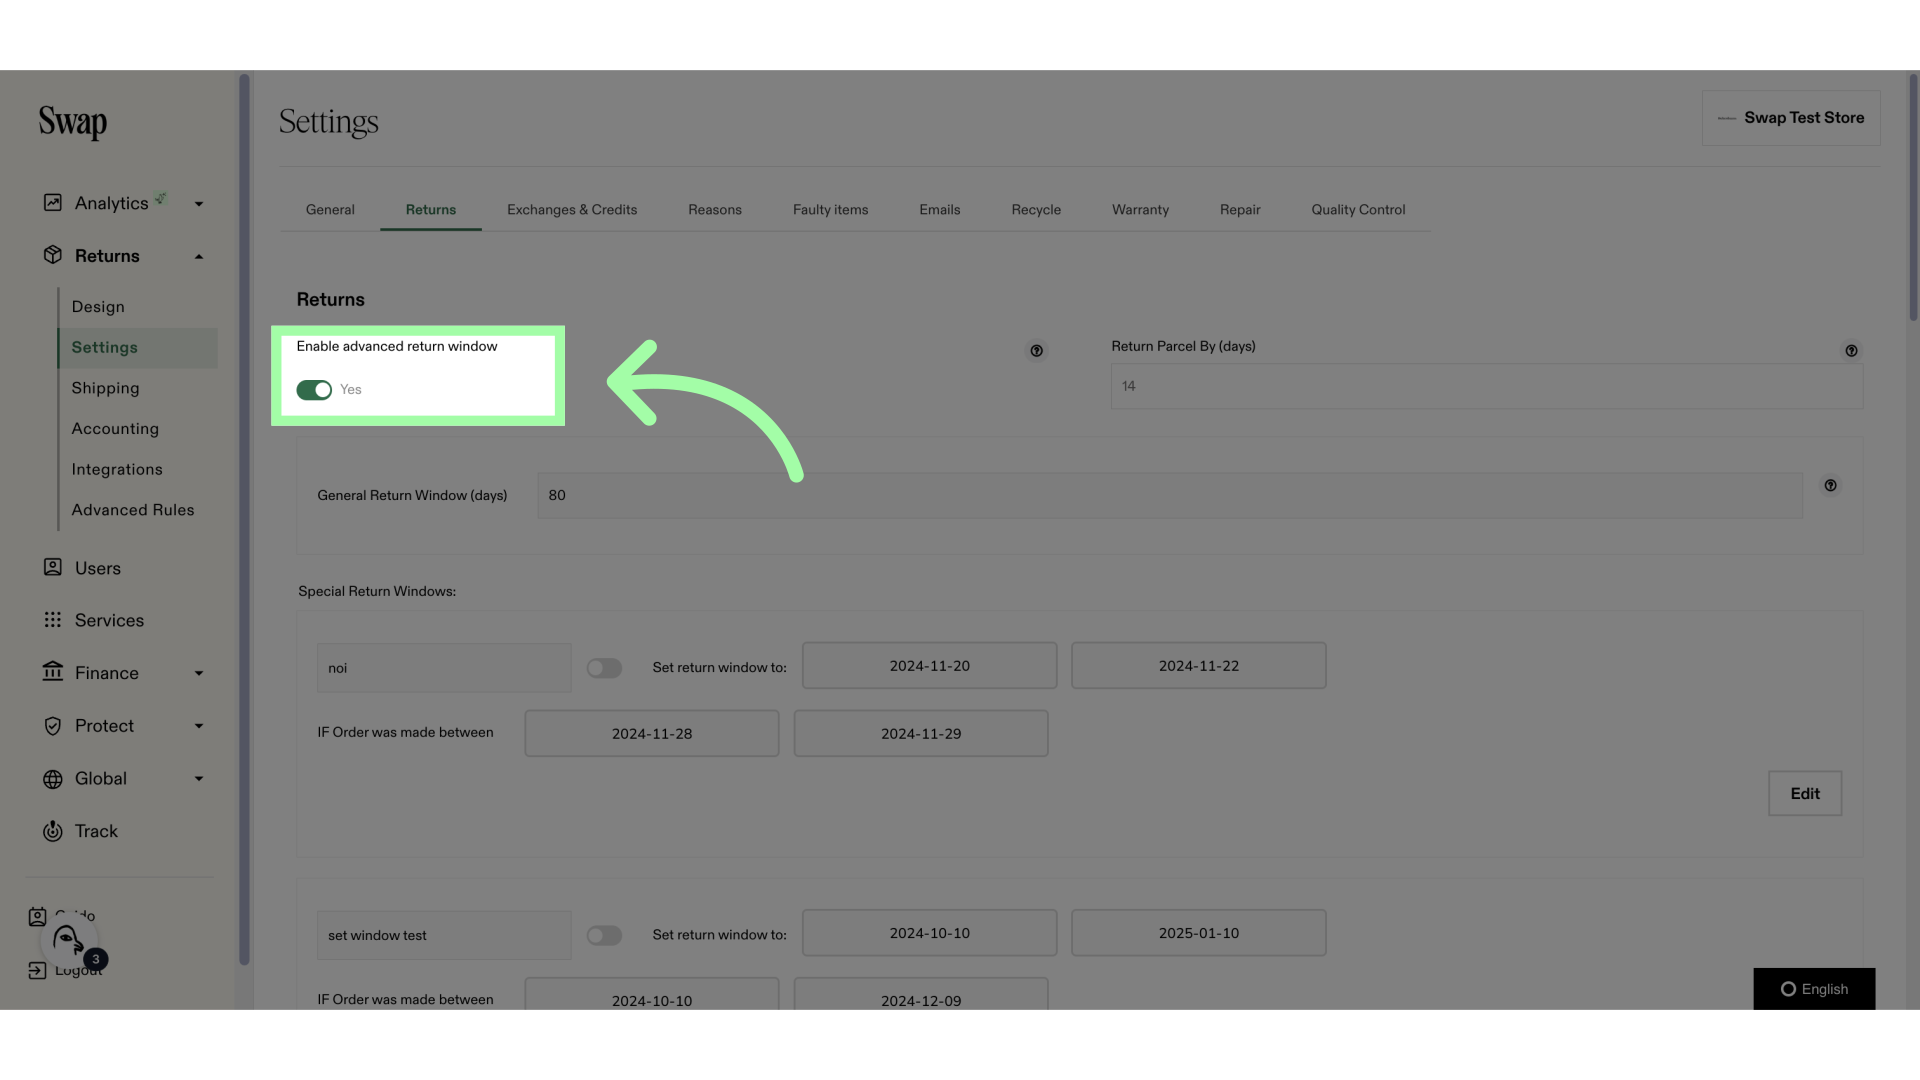Click the Protect shield icon
The width and height of the screenshot is (1920, 1080).
tap(53, 726)
